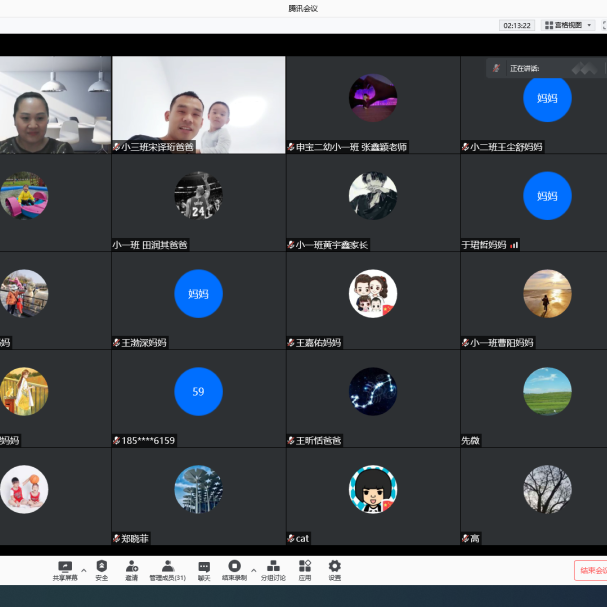Open the 聊天 chat window

click(x=204, y=570)
